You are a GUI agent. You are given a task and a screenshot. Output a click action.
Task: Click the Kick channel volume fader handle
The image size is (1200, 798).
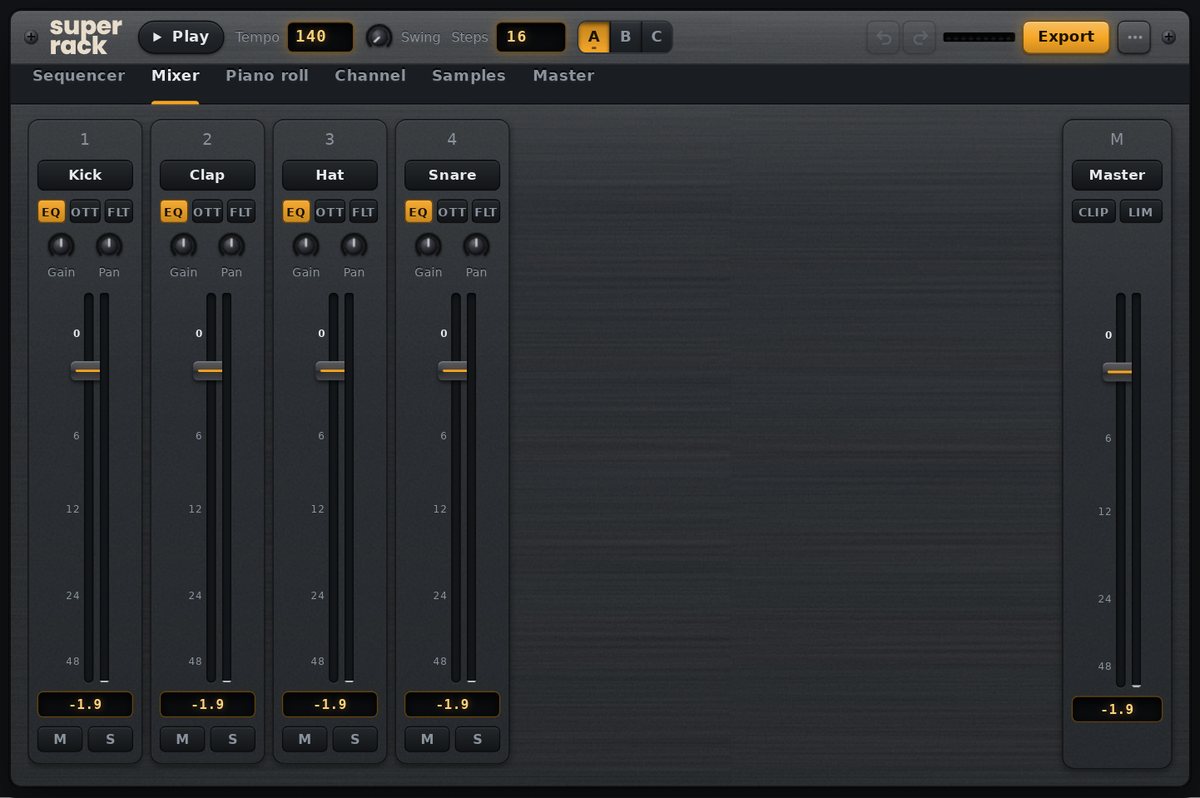(87, 371)
